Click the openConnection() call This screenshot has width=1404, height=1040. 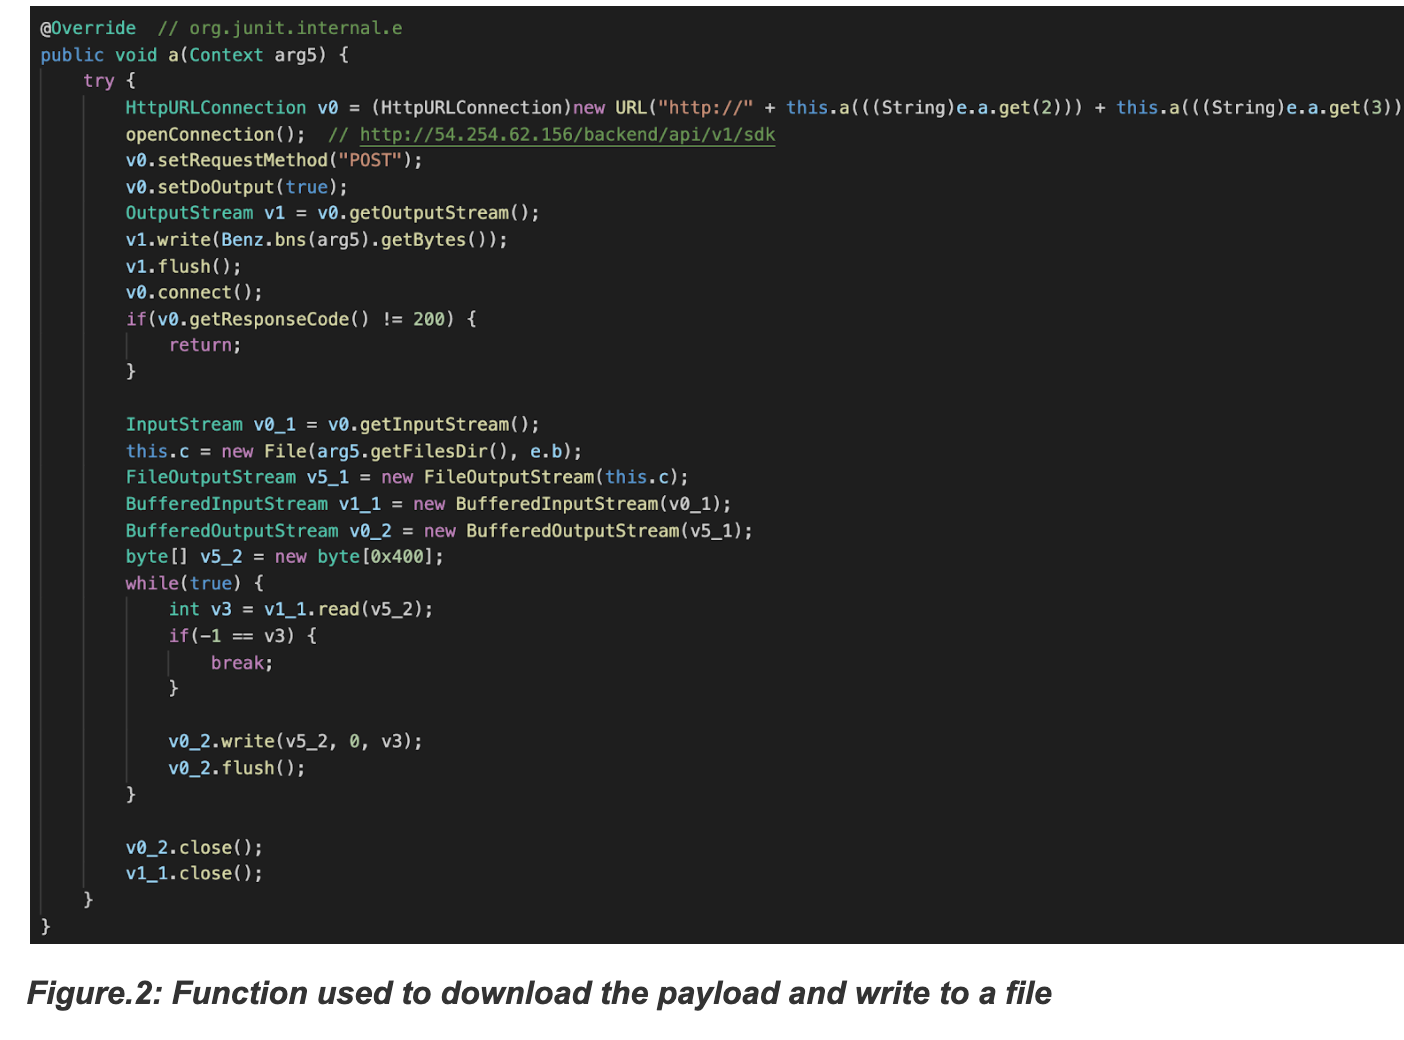tap(215, 134)
